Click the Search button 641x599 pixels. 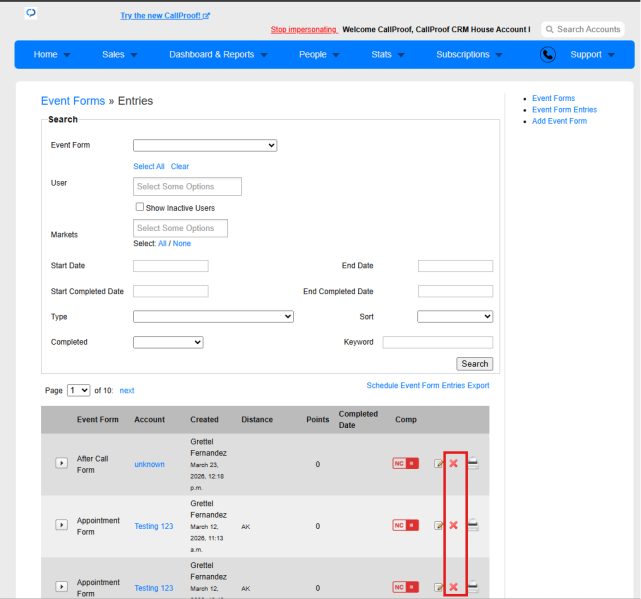475,364
